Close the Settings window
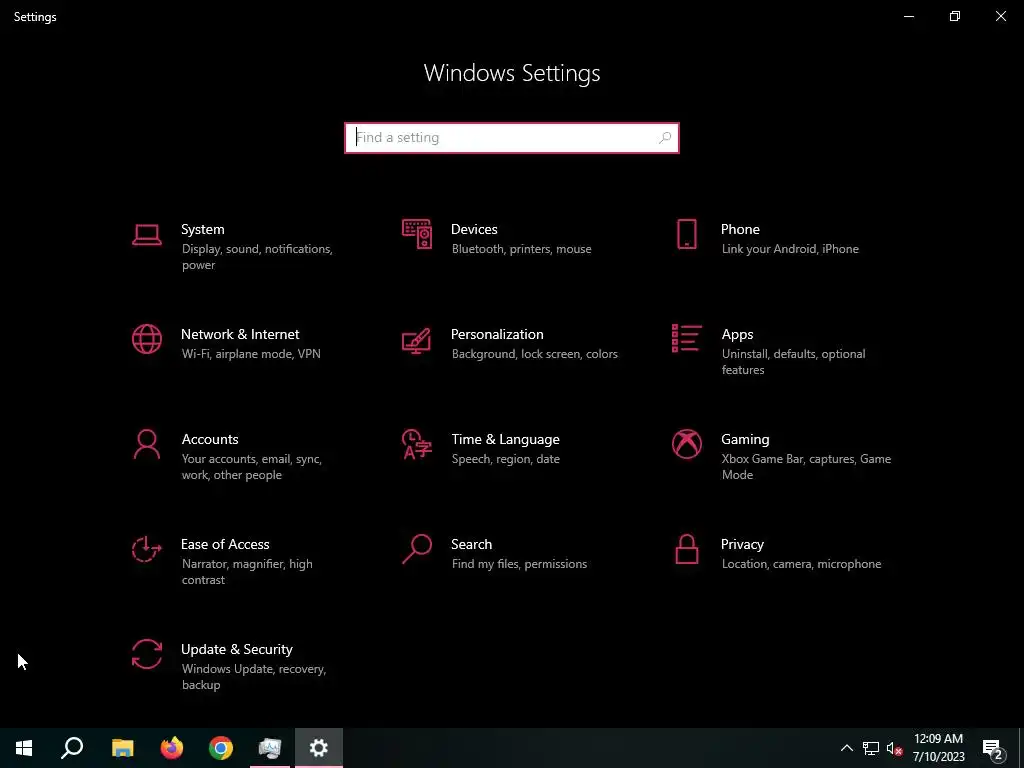The image size is (1024, 768). coord(1000,16)
